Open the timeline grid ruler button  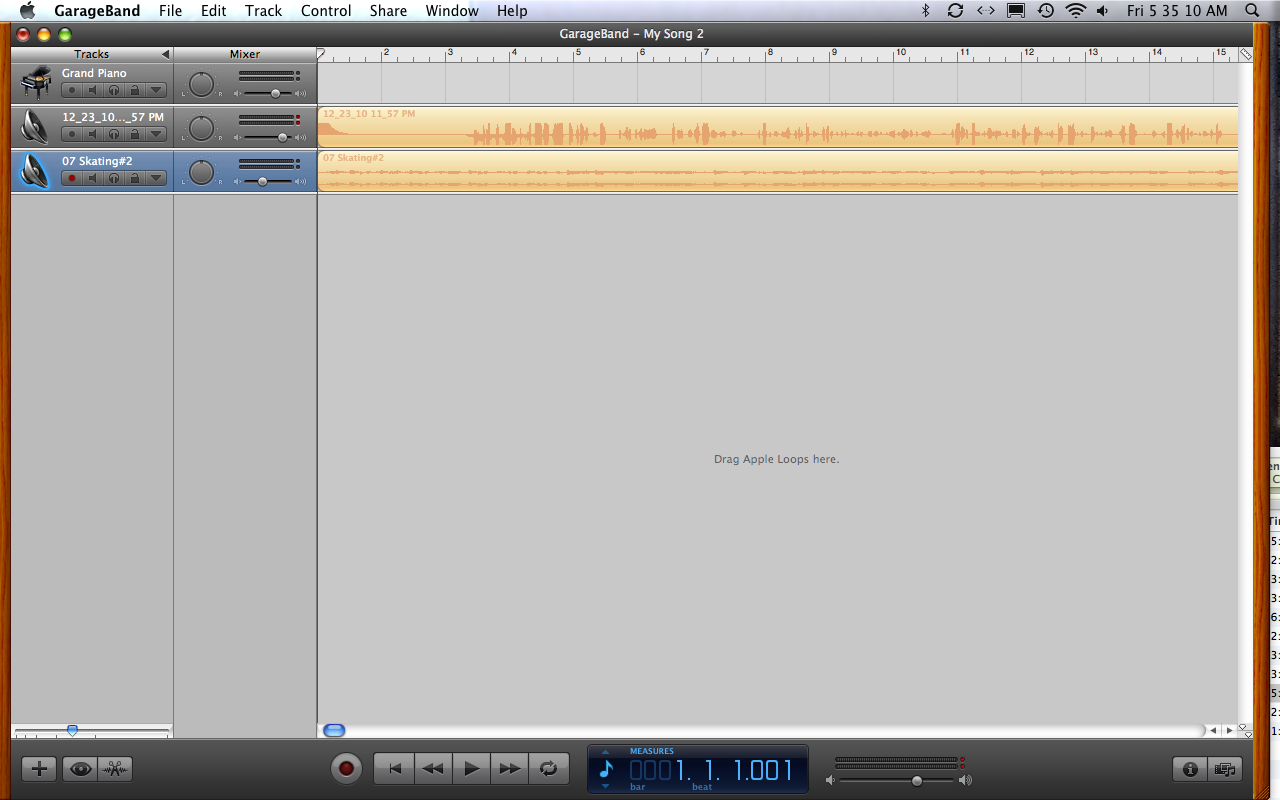tap(1246, 54)
